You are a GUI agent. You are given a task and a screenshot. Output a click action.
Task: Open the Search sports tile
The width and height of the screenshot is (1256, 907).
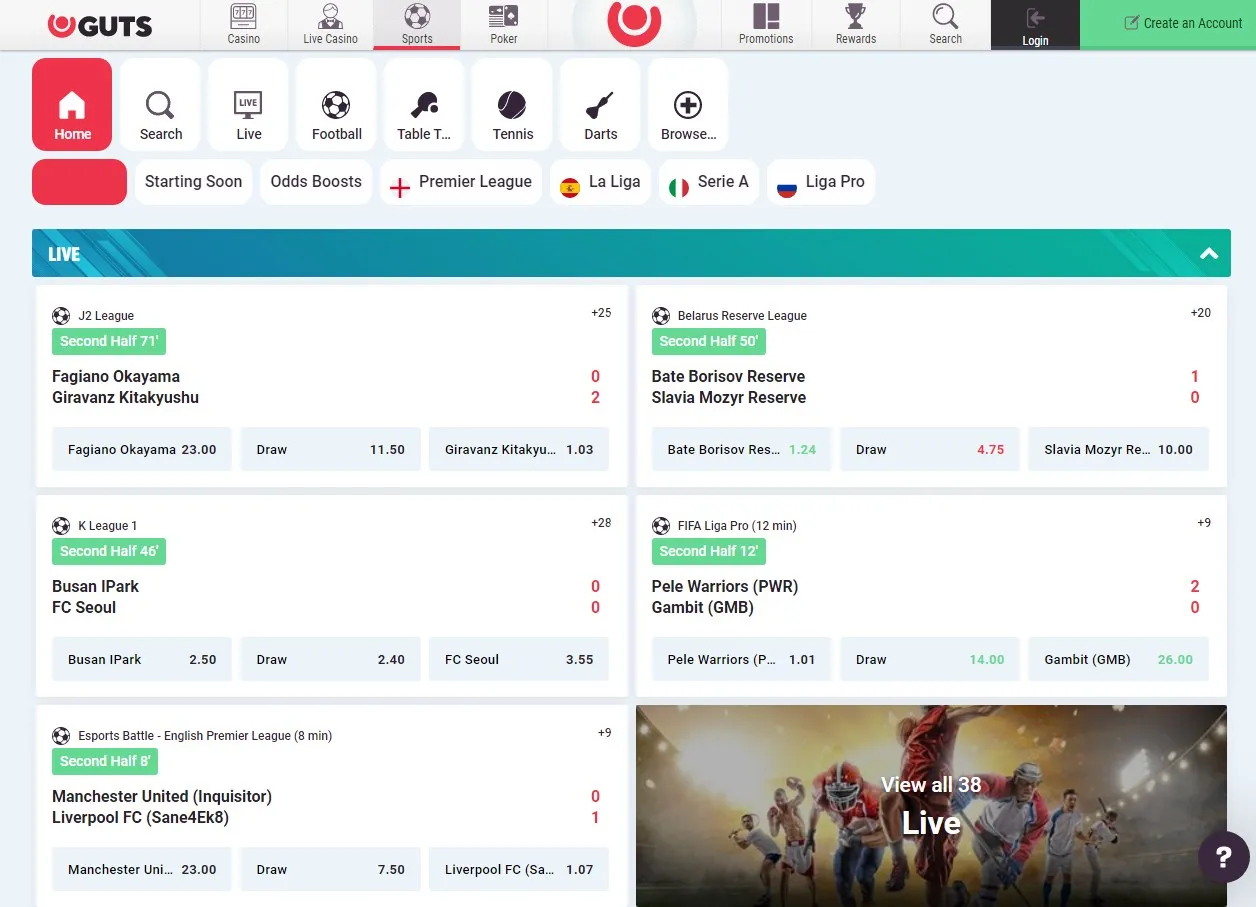(x=160, y=105)
